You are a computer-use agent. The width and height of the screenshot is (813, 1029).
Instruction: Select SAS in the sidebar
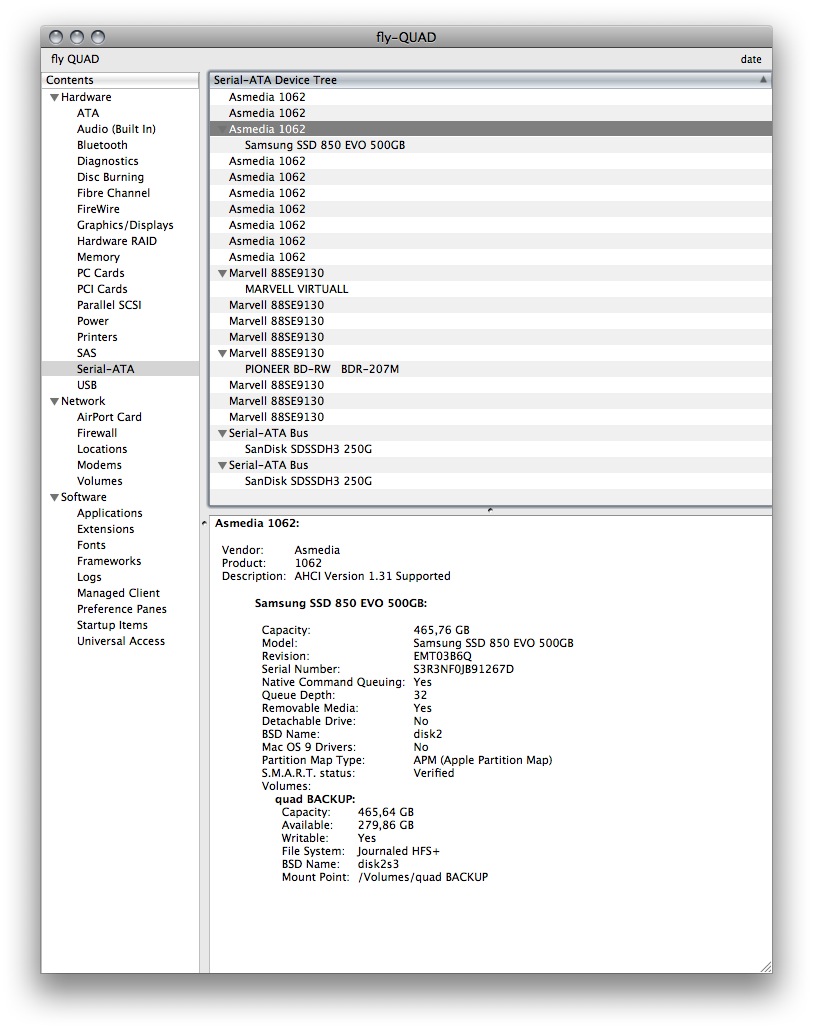[87, 353]
